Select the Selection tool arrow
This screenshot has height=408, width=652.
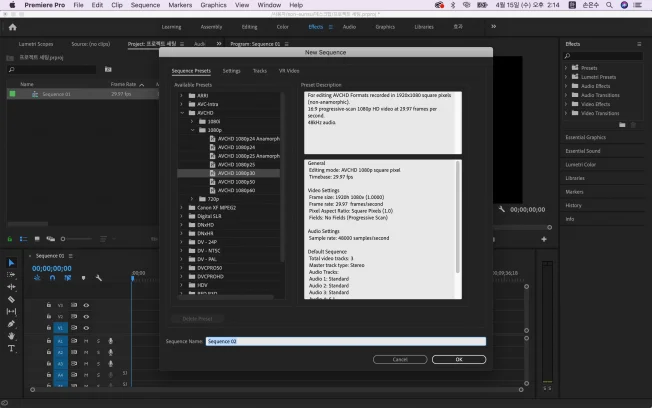pyautogui.click(x=11, y=263)
